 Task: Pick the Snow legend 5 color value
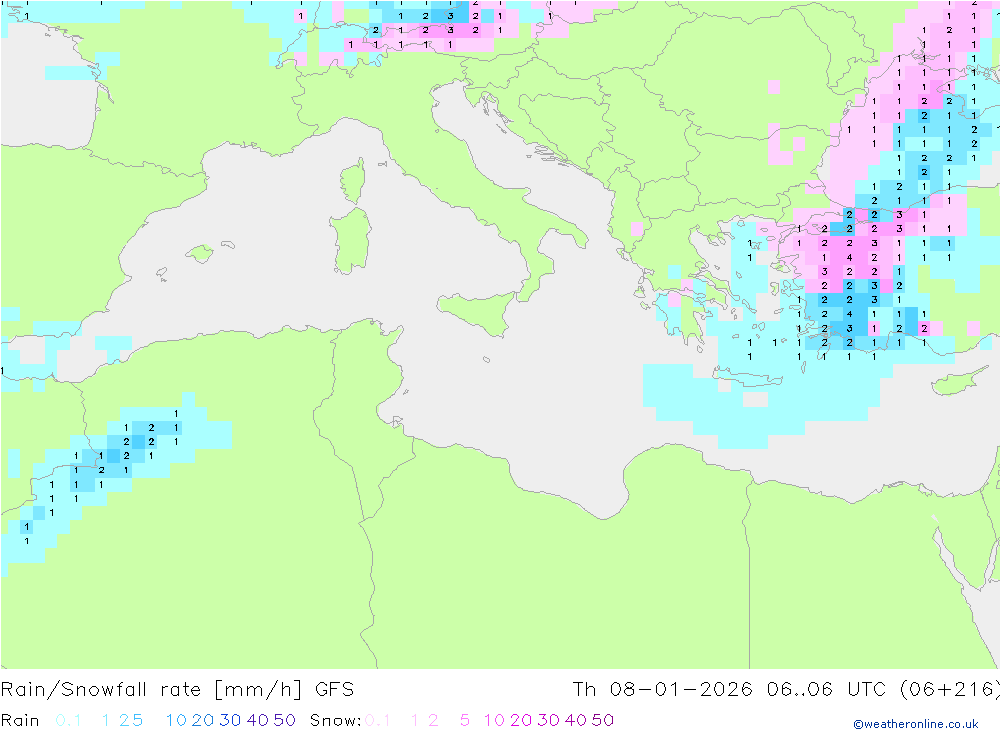(465, 720)
